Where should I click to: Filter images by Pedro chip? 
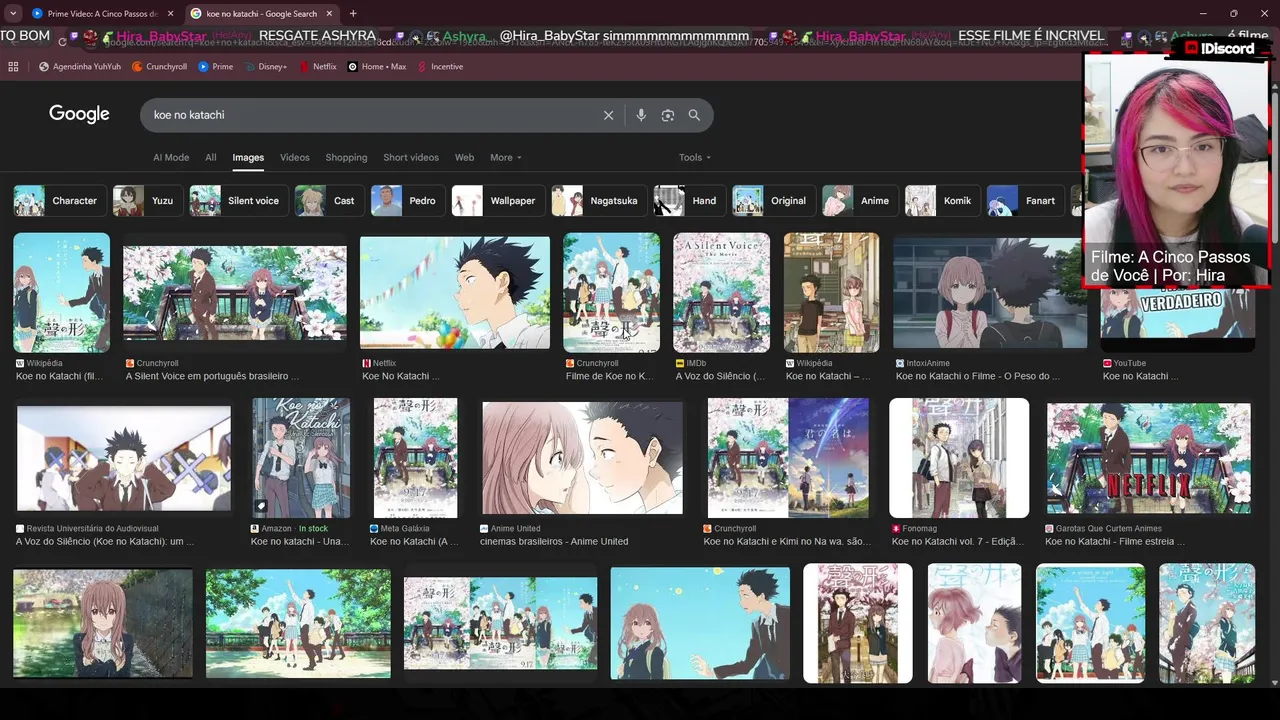pyautogui.click(x=407, y=201)
